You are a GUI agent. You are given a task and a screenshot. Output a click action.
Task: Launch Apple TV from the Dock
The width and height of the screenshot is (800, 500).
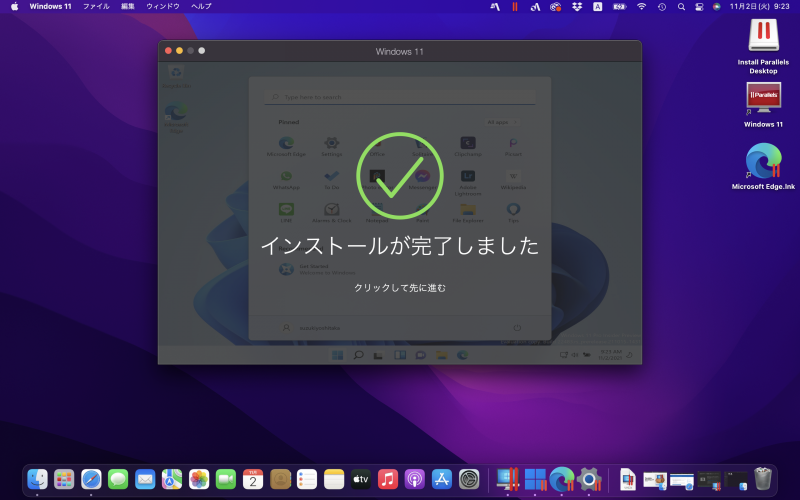coord(361,479)
